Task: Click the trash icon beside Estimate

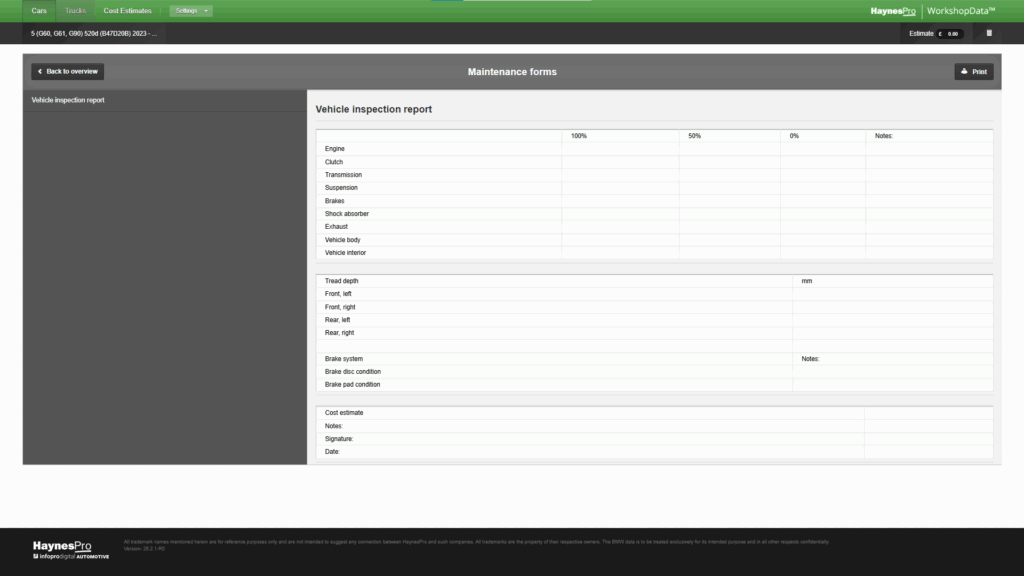Action: point(989,33)
